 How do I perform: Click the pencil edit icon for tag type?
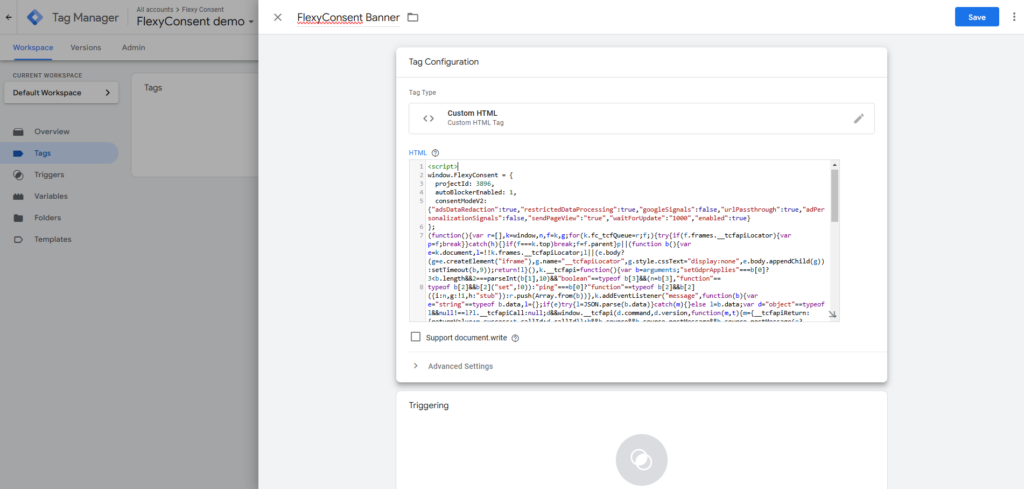pos(858,118)
